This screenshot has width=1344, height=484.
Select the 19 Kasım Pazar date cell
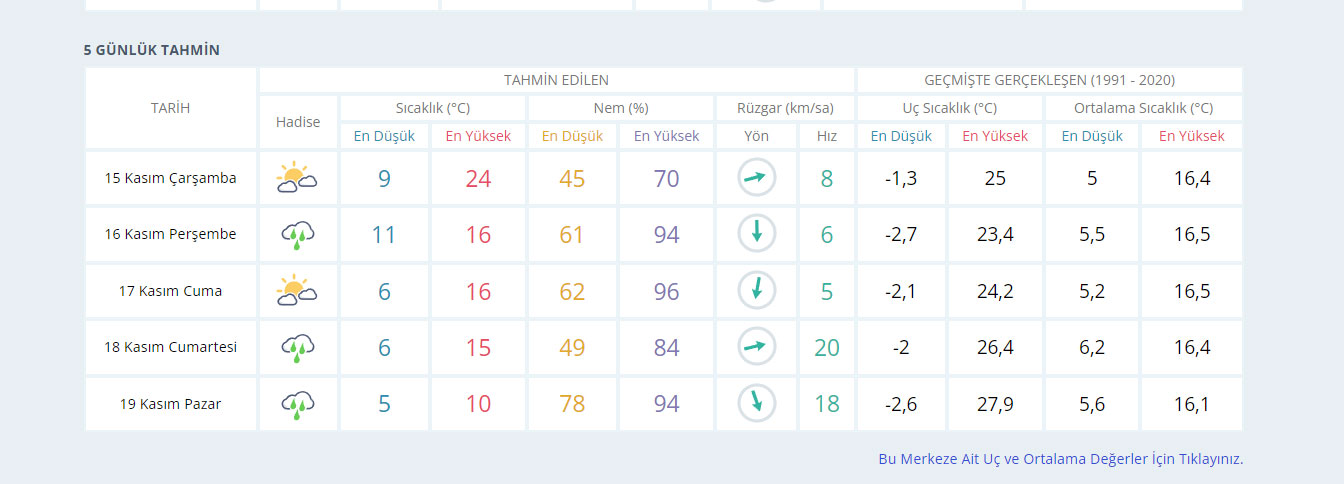coord(171,404)
